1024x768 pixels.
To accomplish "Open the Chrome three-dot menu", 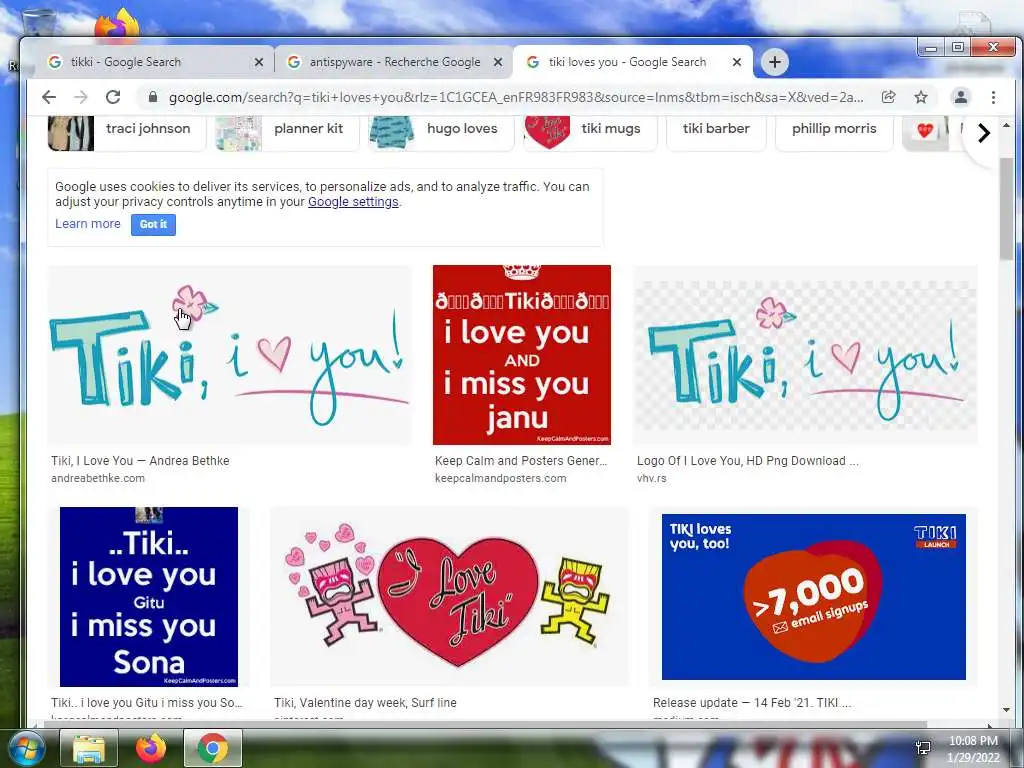I will pyautogui.click(x=993, y=97).
